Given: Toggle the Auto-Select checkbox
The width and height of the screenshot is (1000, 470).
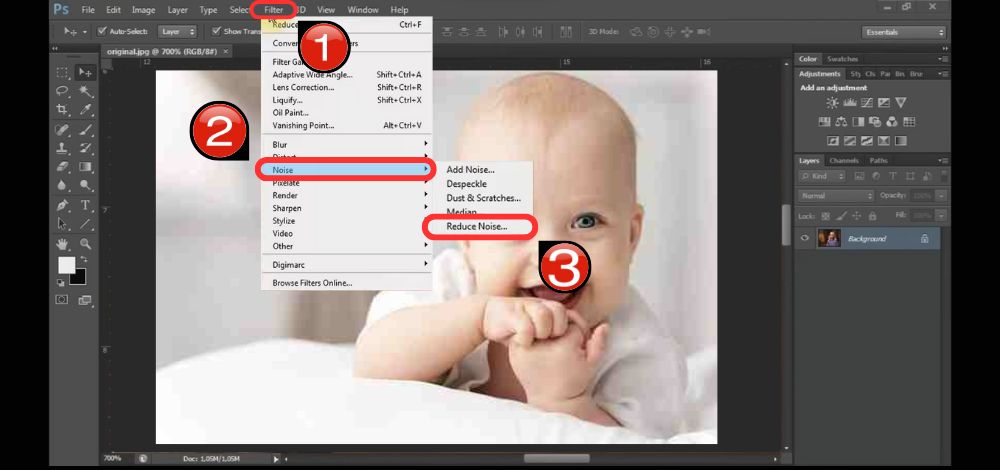Looking at the screenshot, I should coord(101,31).
